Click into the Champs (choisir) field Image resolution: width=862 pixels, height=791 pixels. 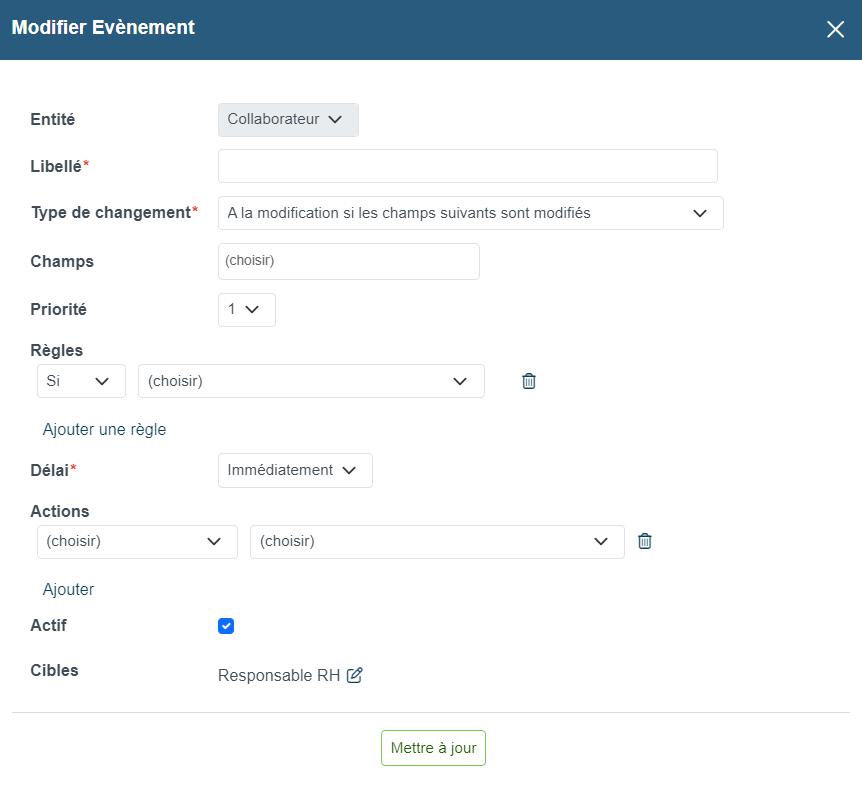click(x=349, y=262)
